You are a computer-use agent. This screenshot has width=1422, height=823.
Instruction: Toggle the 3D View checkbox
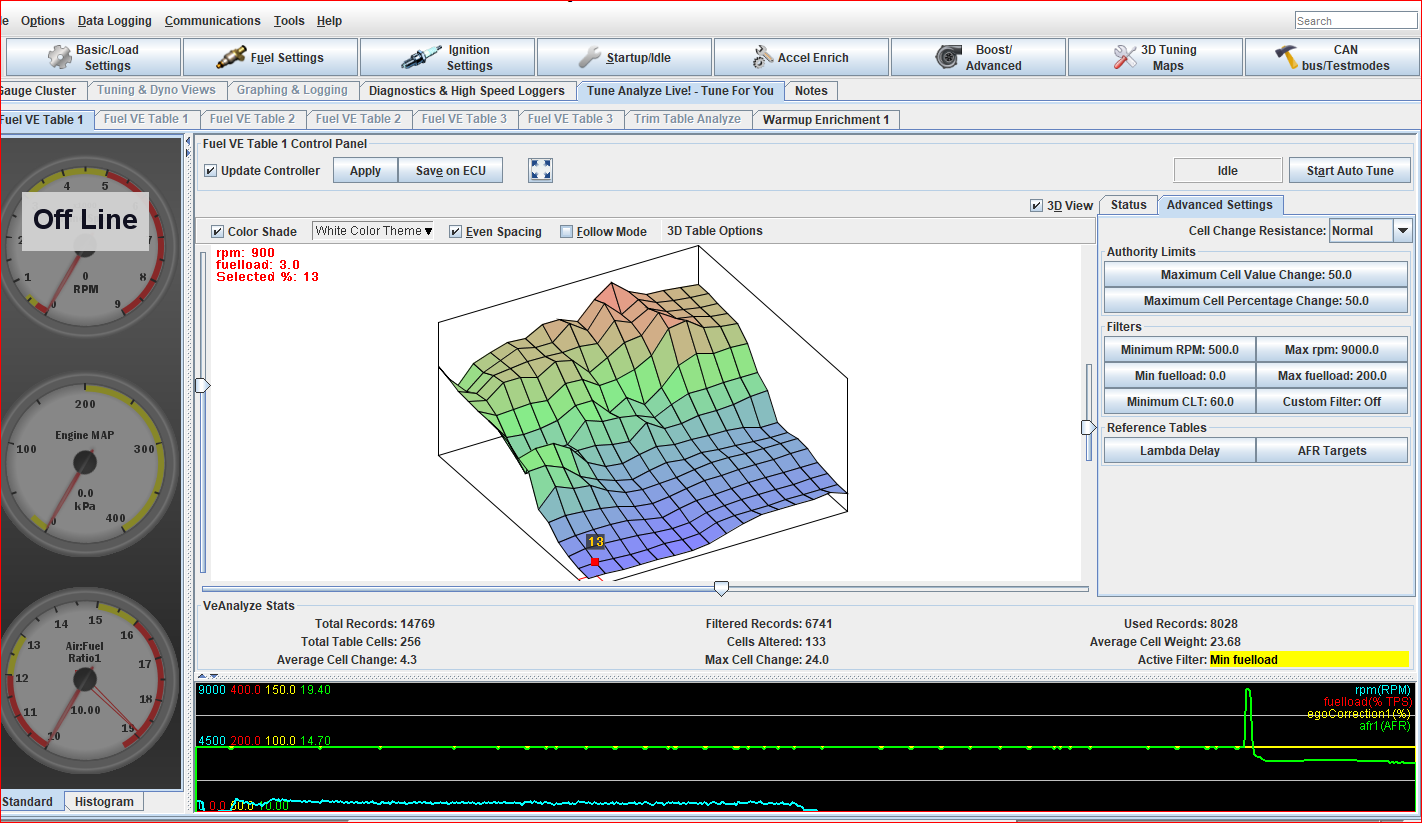(1036, 206)
